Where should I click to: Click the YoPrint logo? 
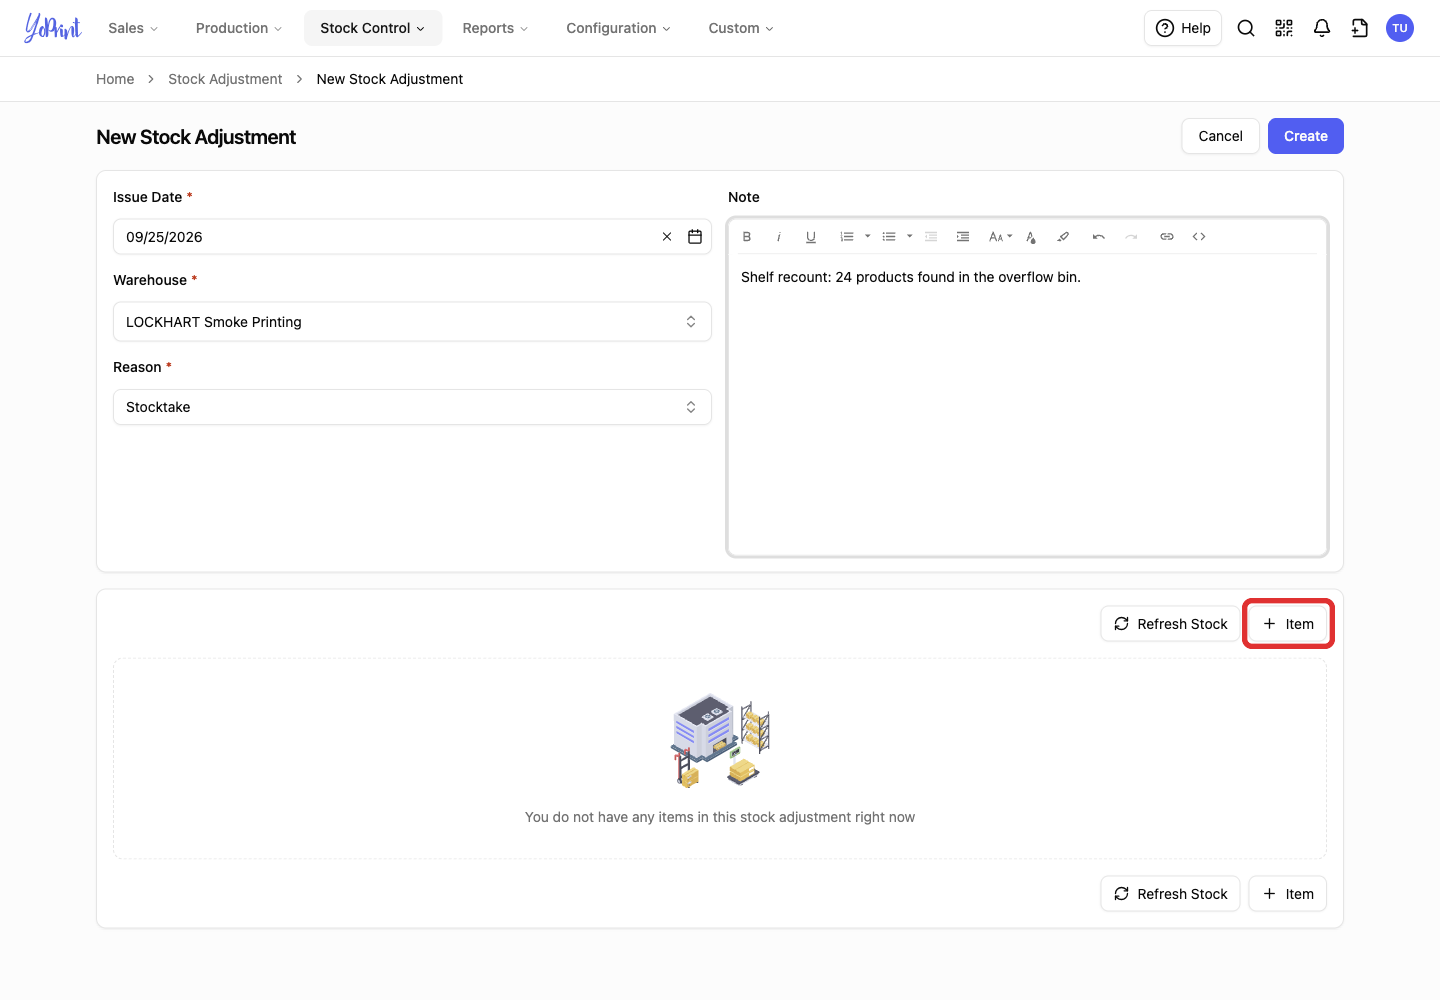[x=53, y=28]
